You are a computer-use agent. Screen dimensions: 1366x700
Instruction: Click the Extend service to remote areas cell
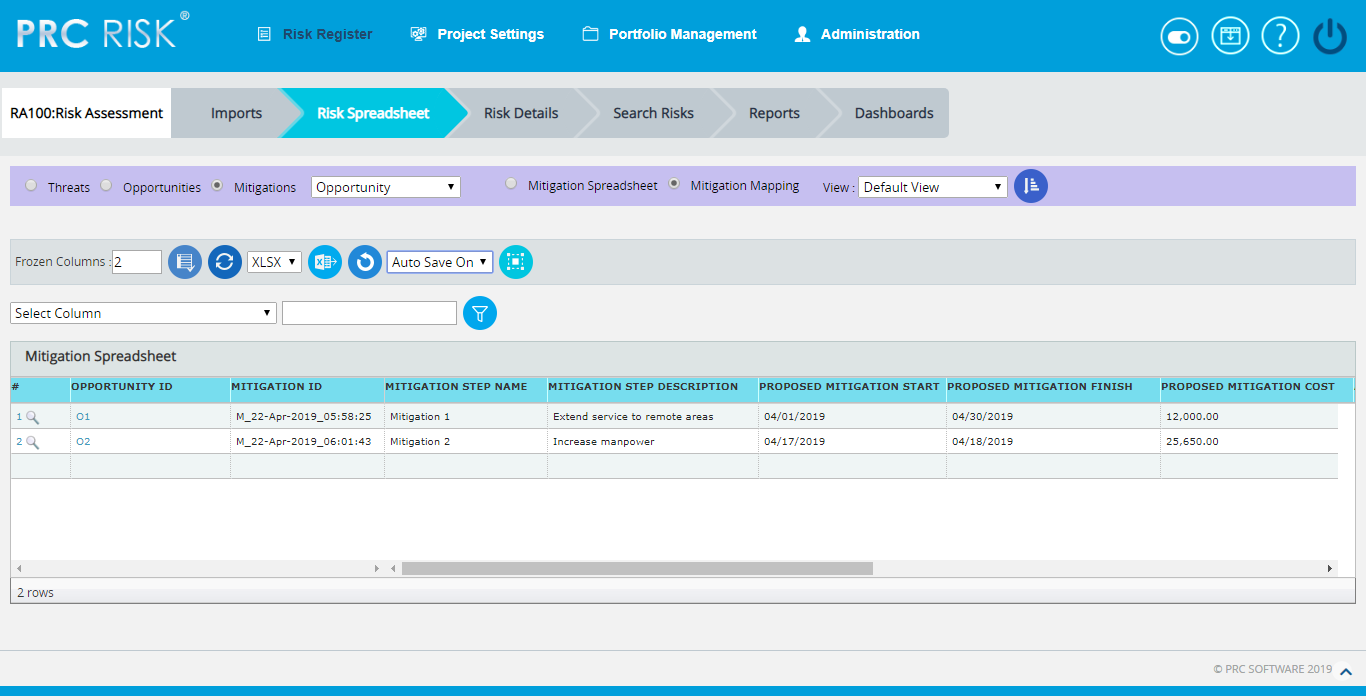click(652, 417)
